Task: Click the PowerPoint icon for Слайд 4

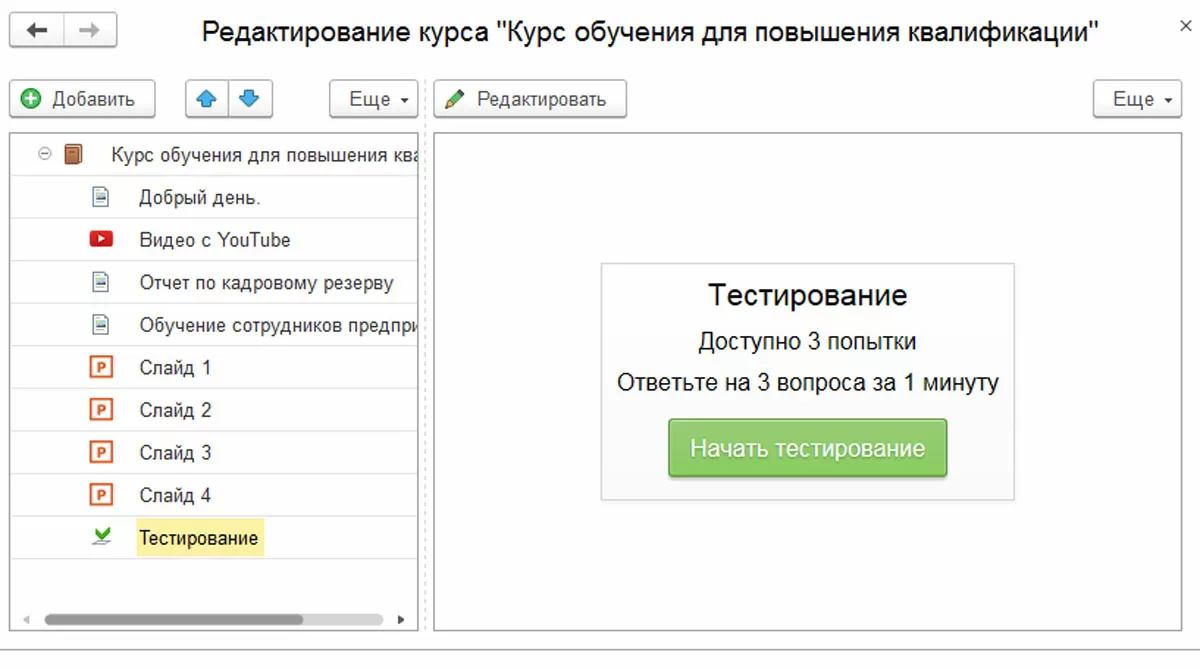Action: tap(100, 495)
